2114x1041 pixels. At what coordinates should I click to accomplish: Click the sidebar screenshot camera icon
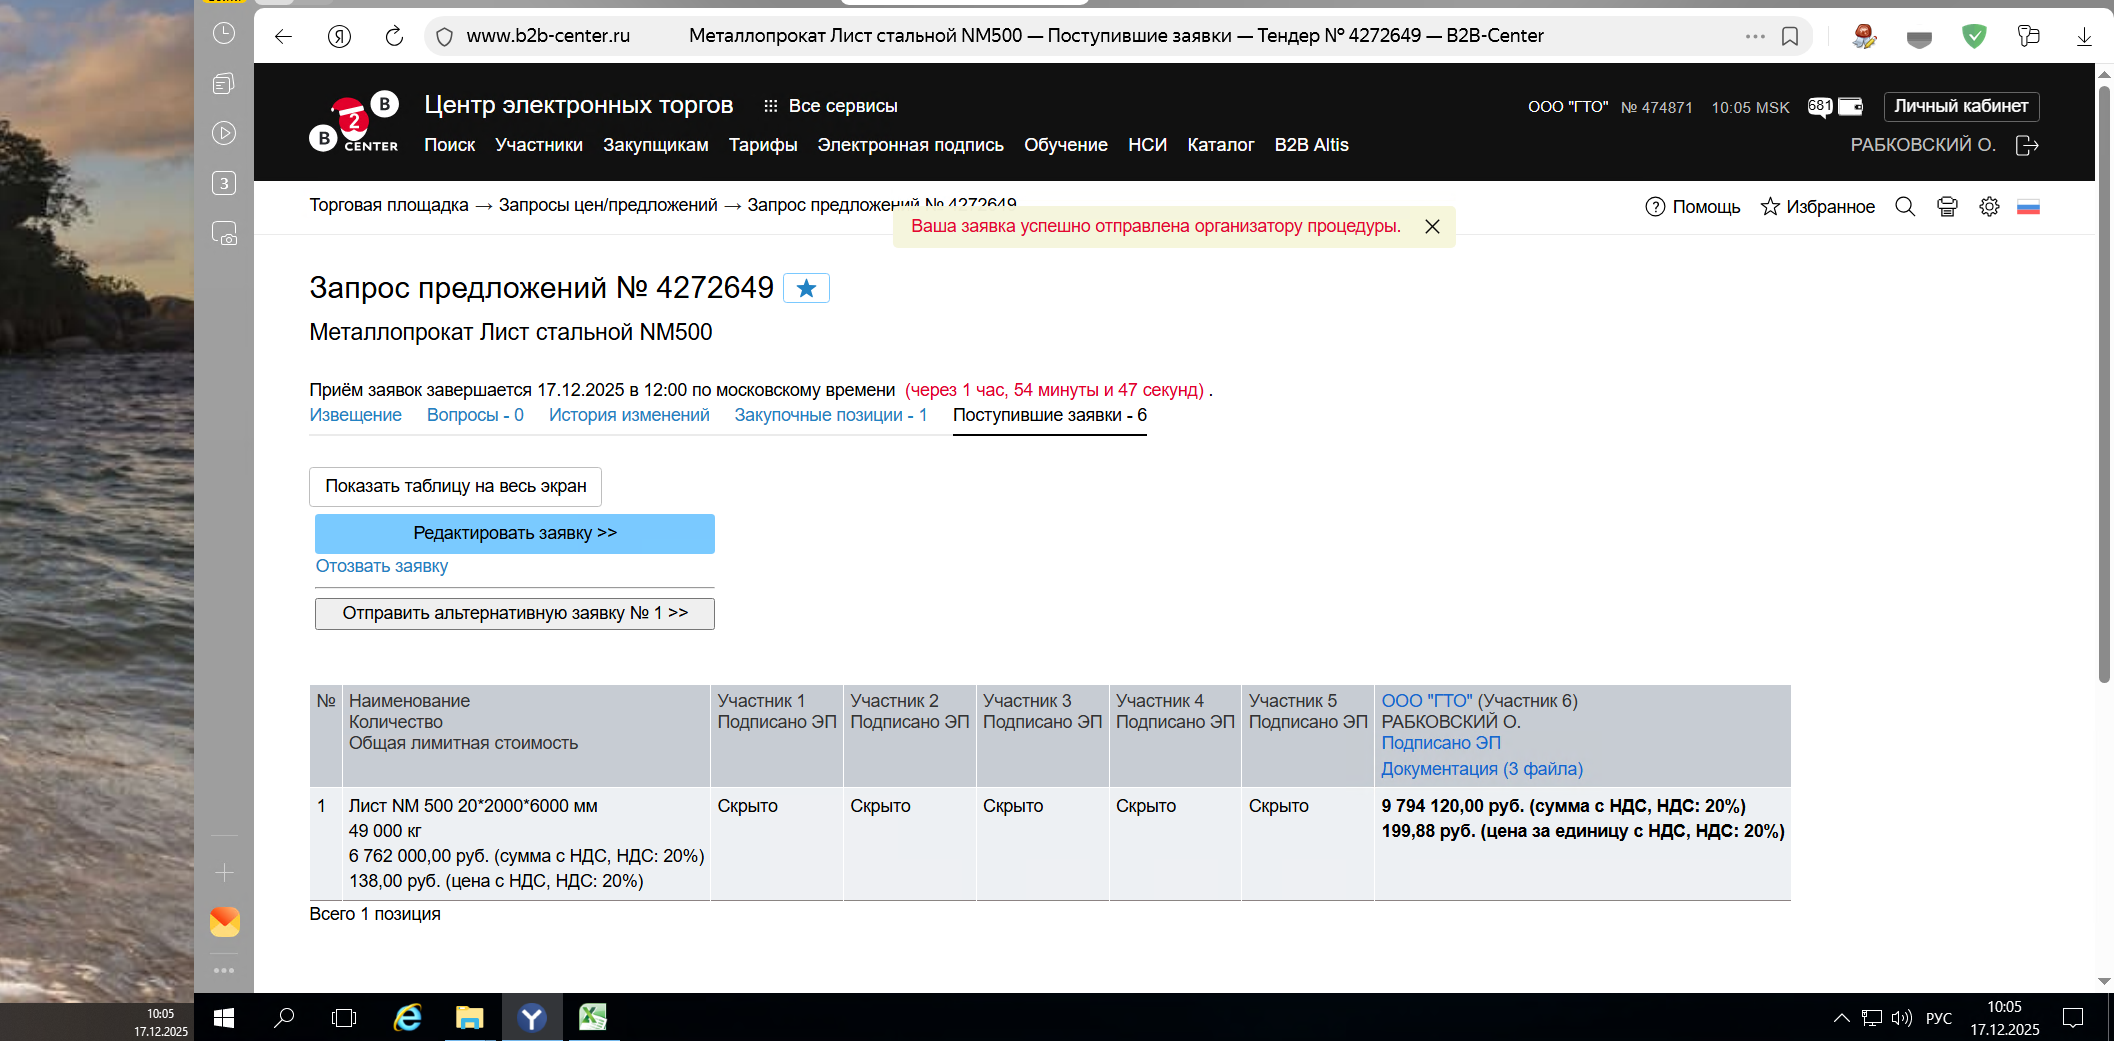click(x=224, y=234)
